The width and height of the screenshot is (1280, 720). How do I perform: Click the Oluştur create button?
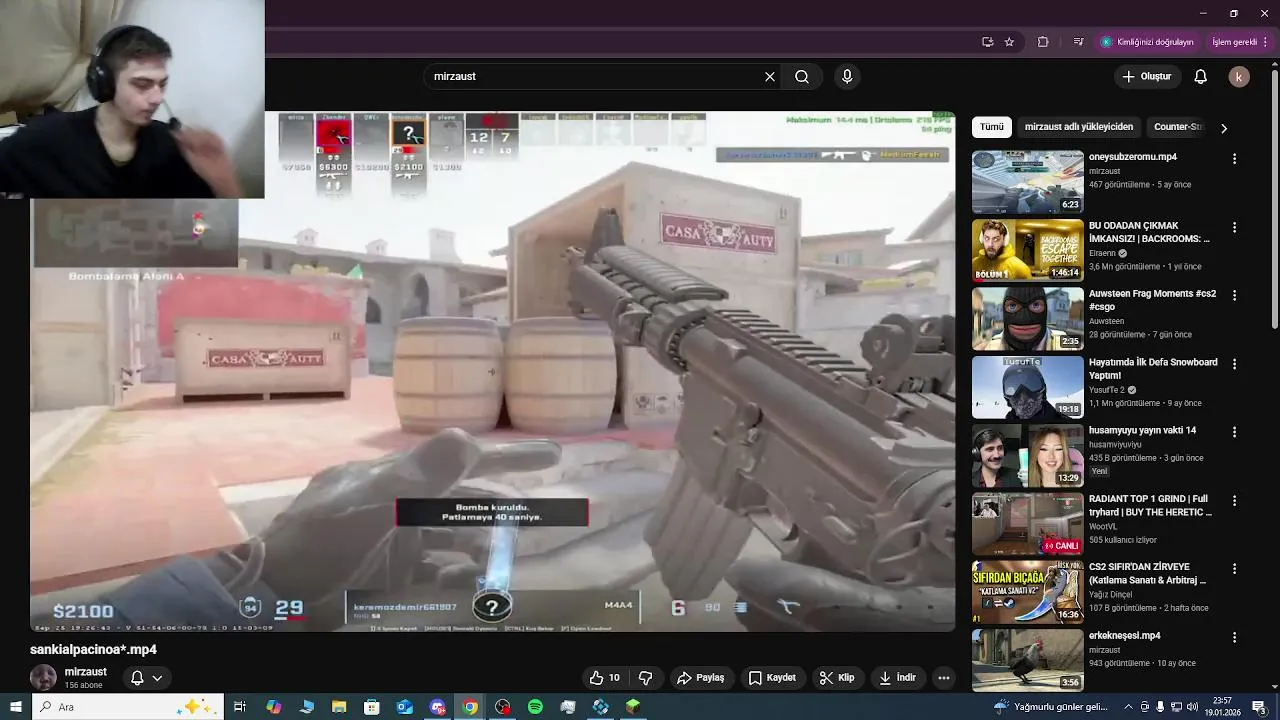[x=1146, y=77]
